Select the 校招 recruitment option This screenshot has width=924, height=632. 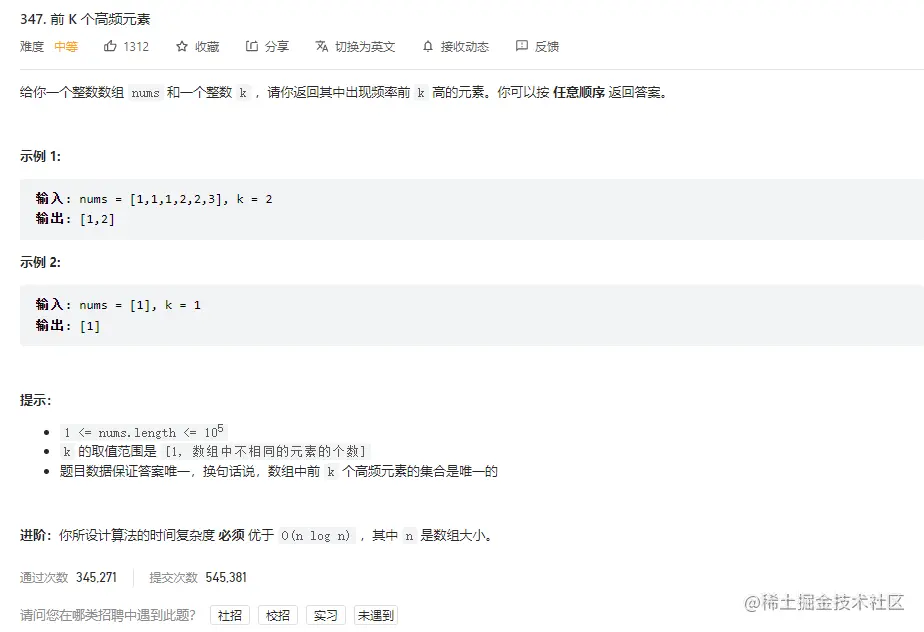click(278, 615)
